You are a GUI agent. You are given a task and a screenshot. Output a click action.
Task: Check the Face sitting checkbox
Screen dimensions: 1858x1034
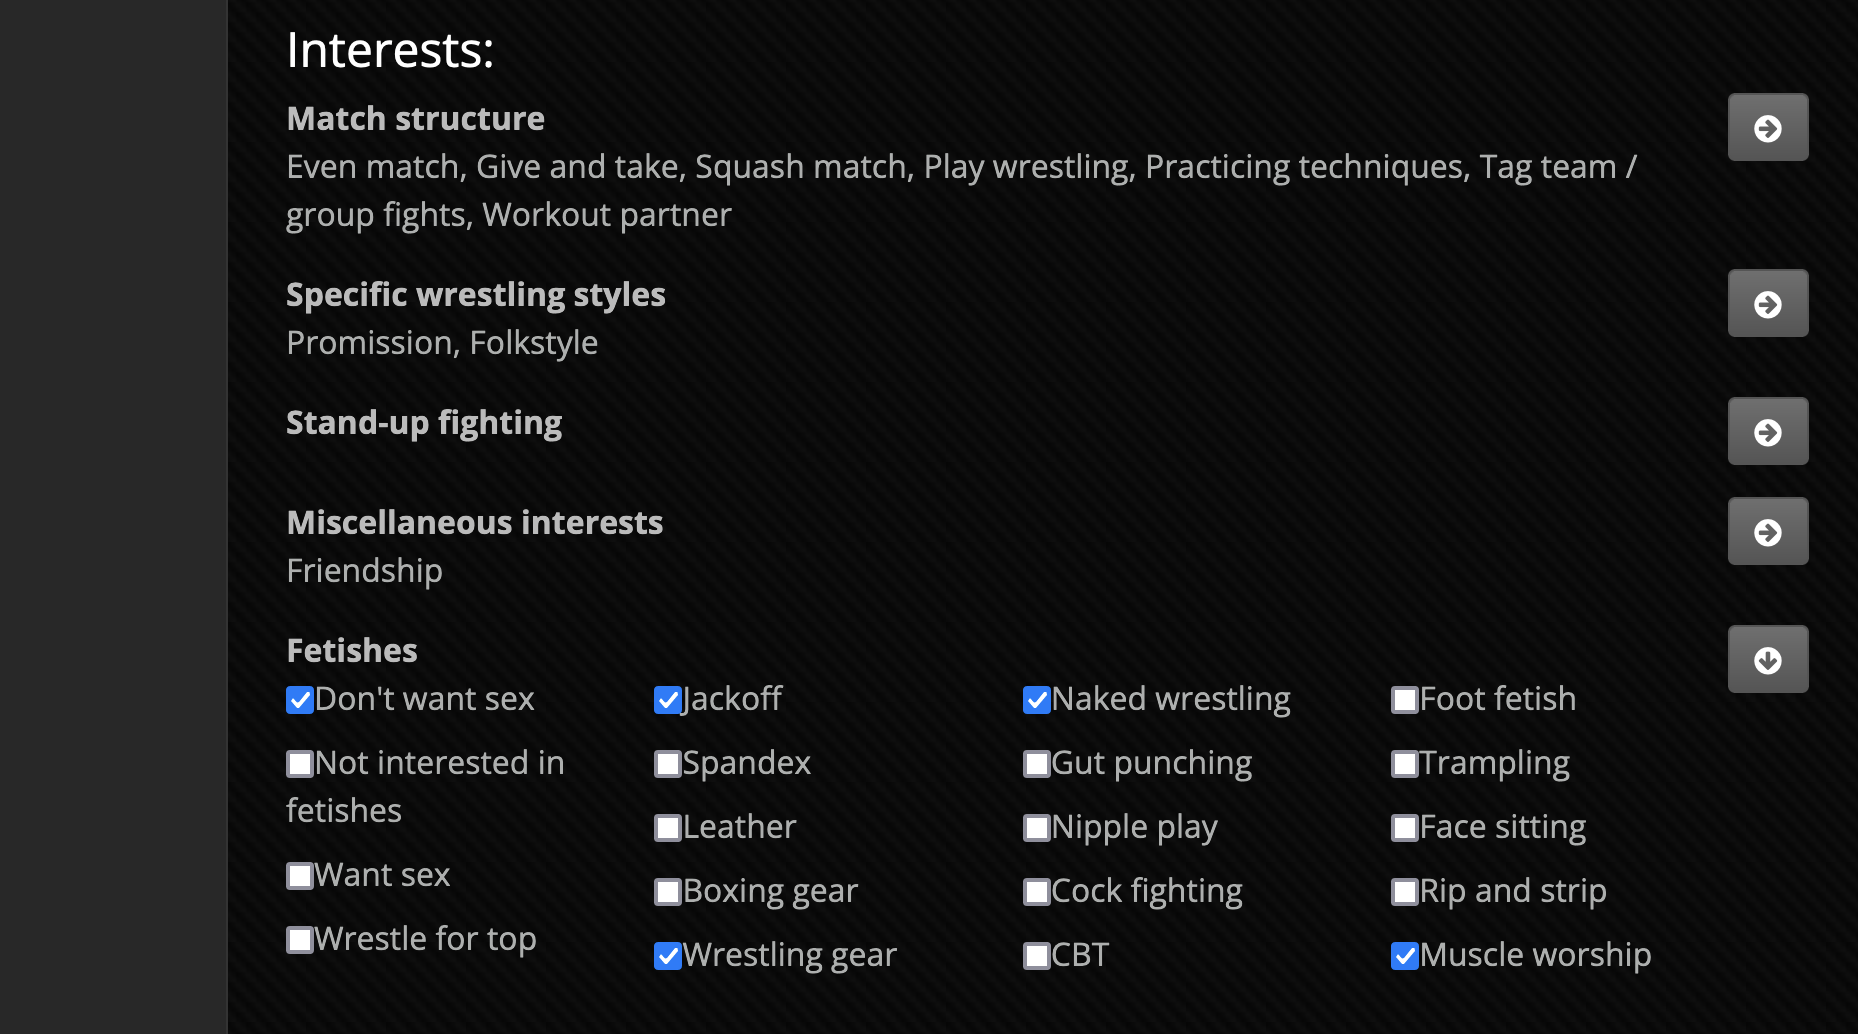[x=1405, y=828]
